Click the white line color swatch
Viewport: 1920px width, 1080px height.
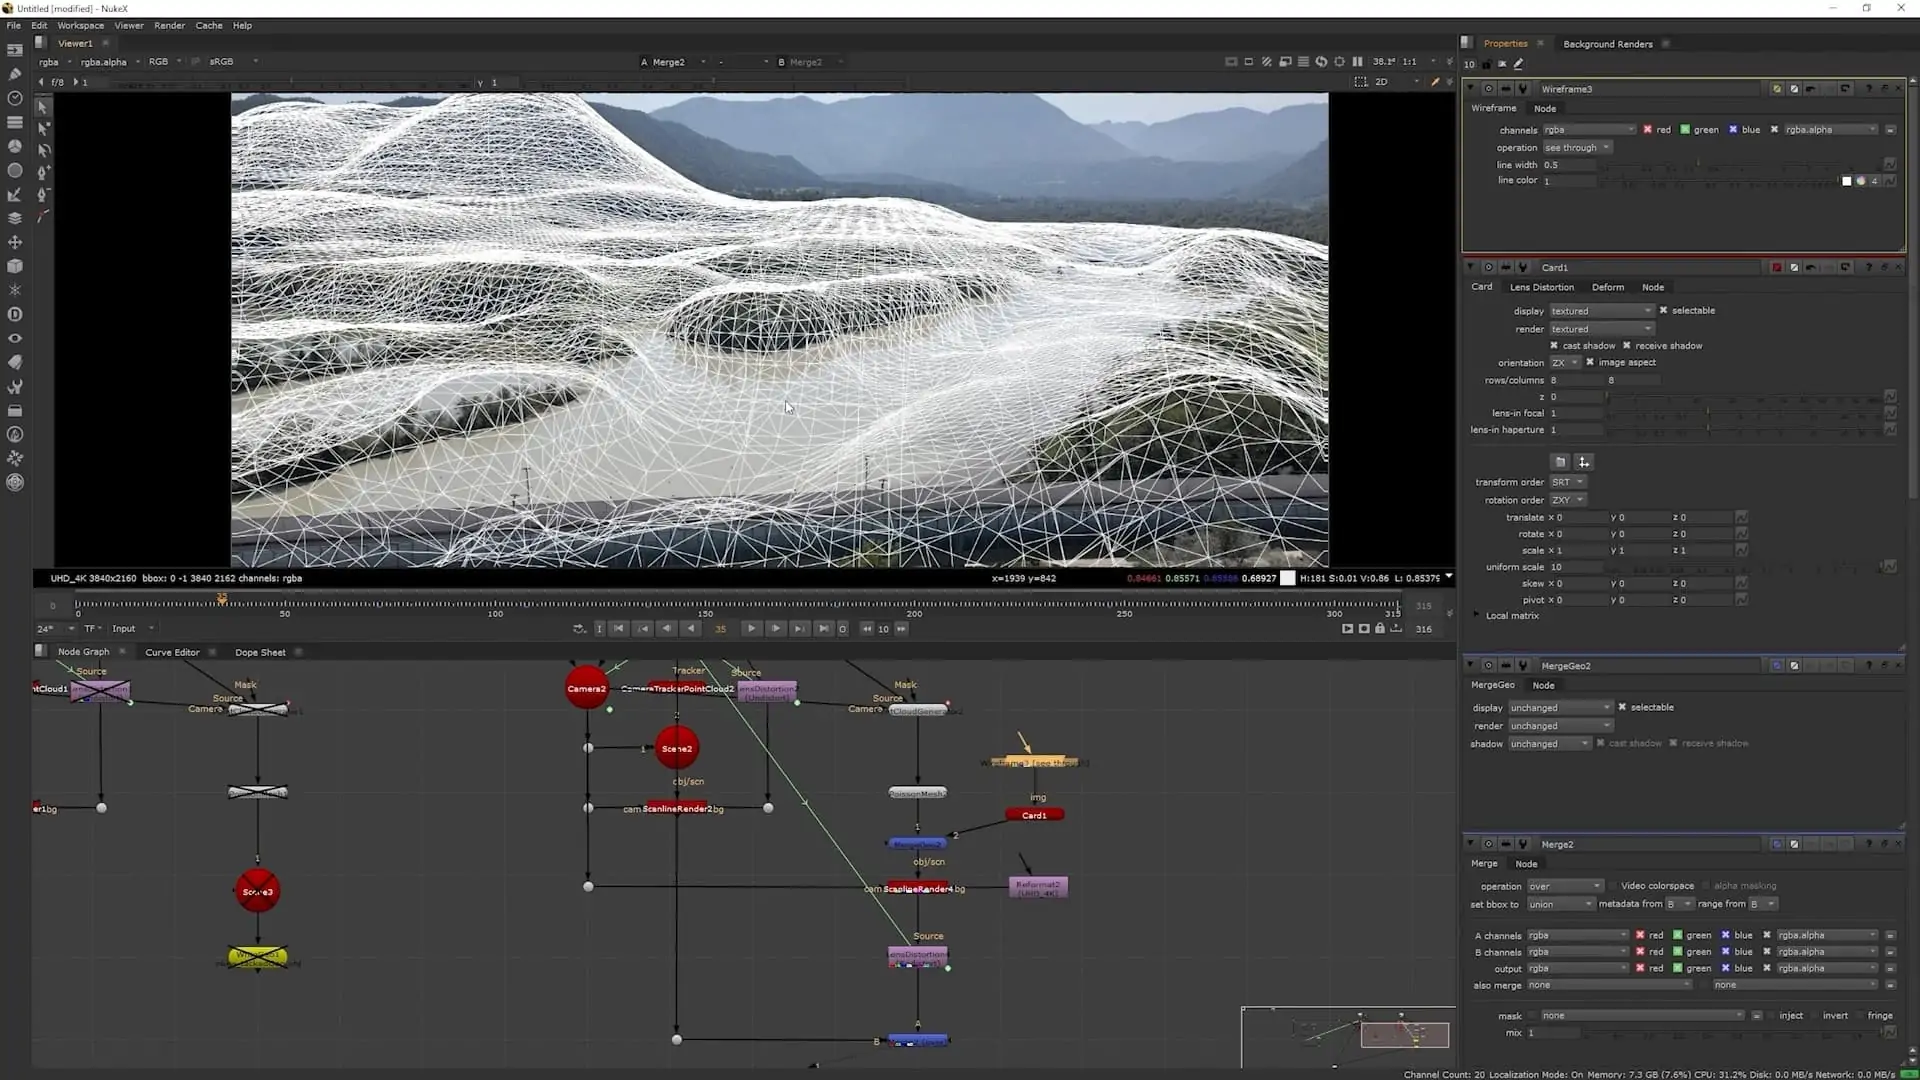tap(1846, 181)
